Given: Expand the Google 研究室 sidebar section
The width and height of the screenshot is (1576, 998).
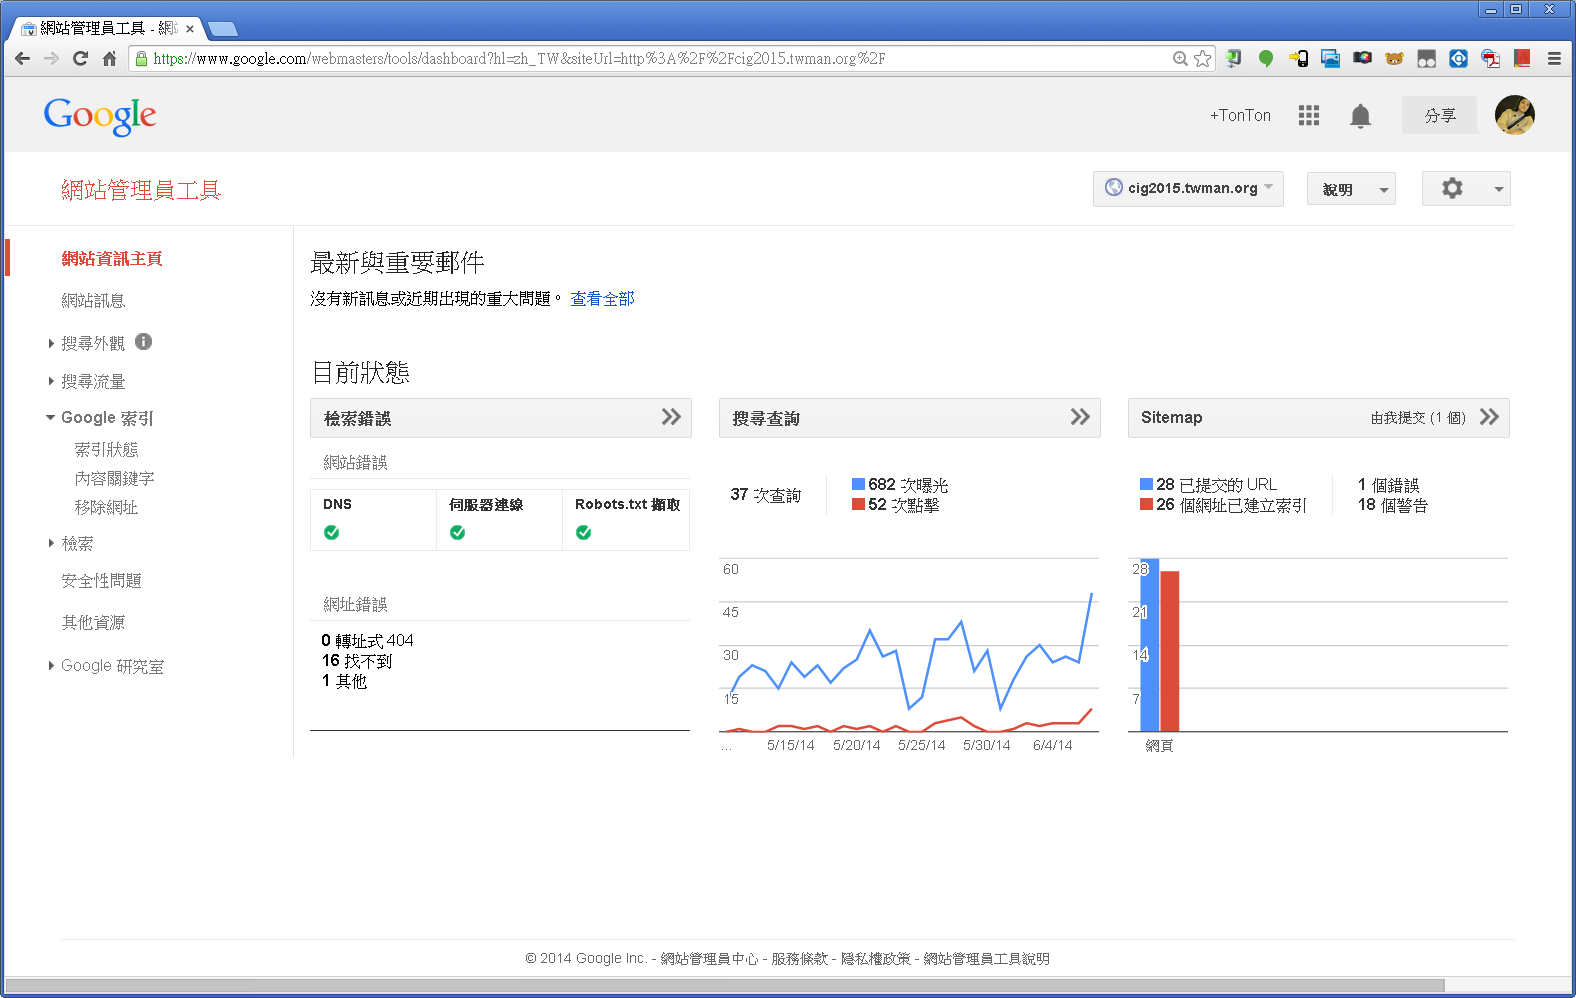Looking at the screenshot, I should [51, 665].
